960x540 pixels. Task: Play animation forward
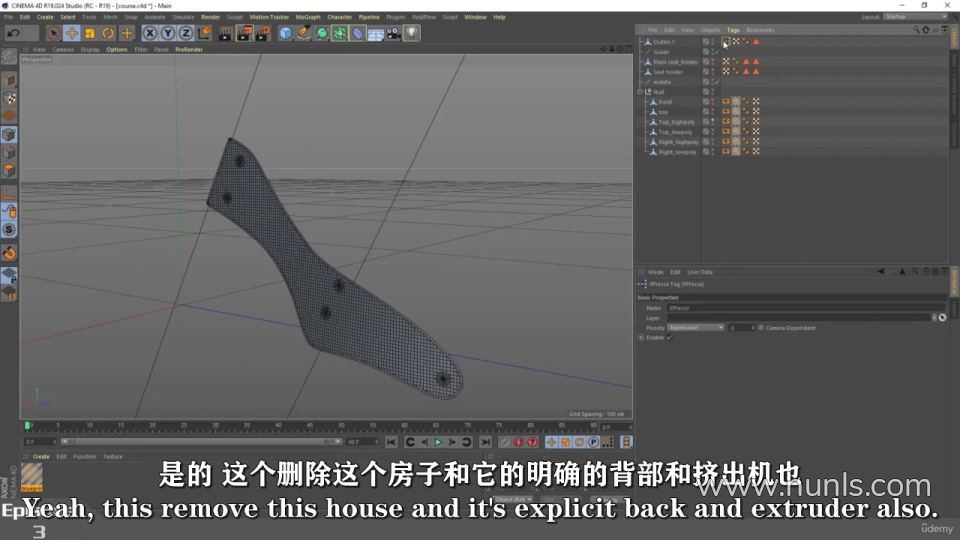438,442
